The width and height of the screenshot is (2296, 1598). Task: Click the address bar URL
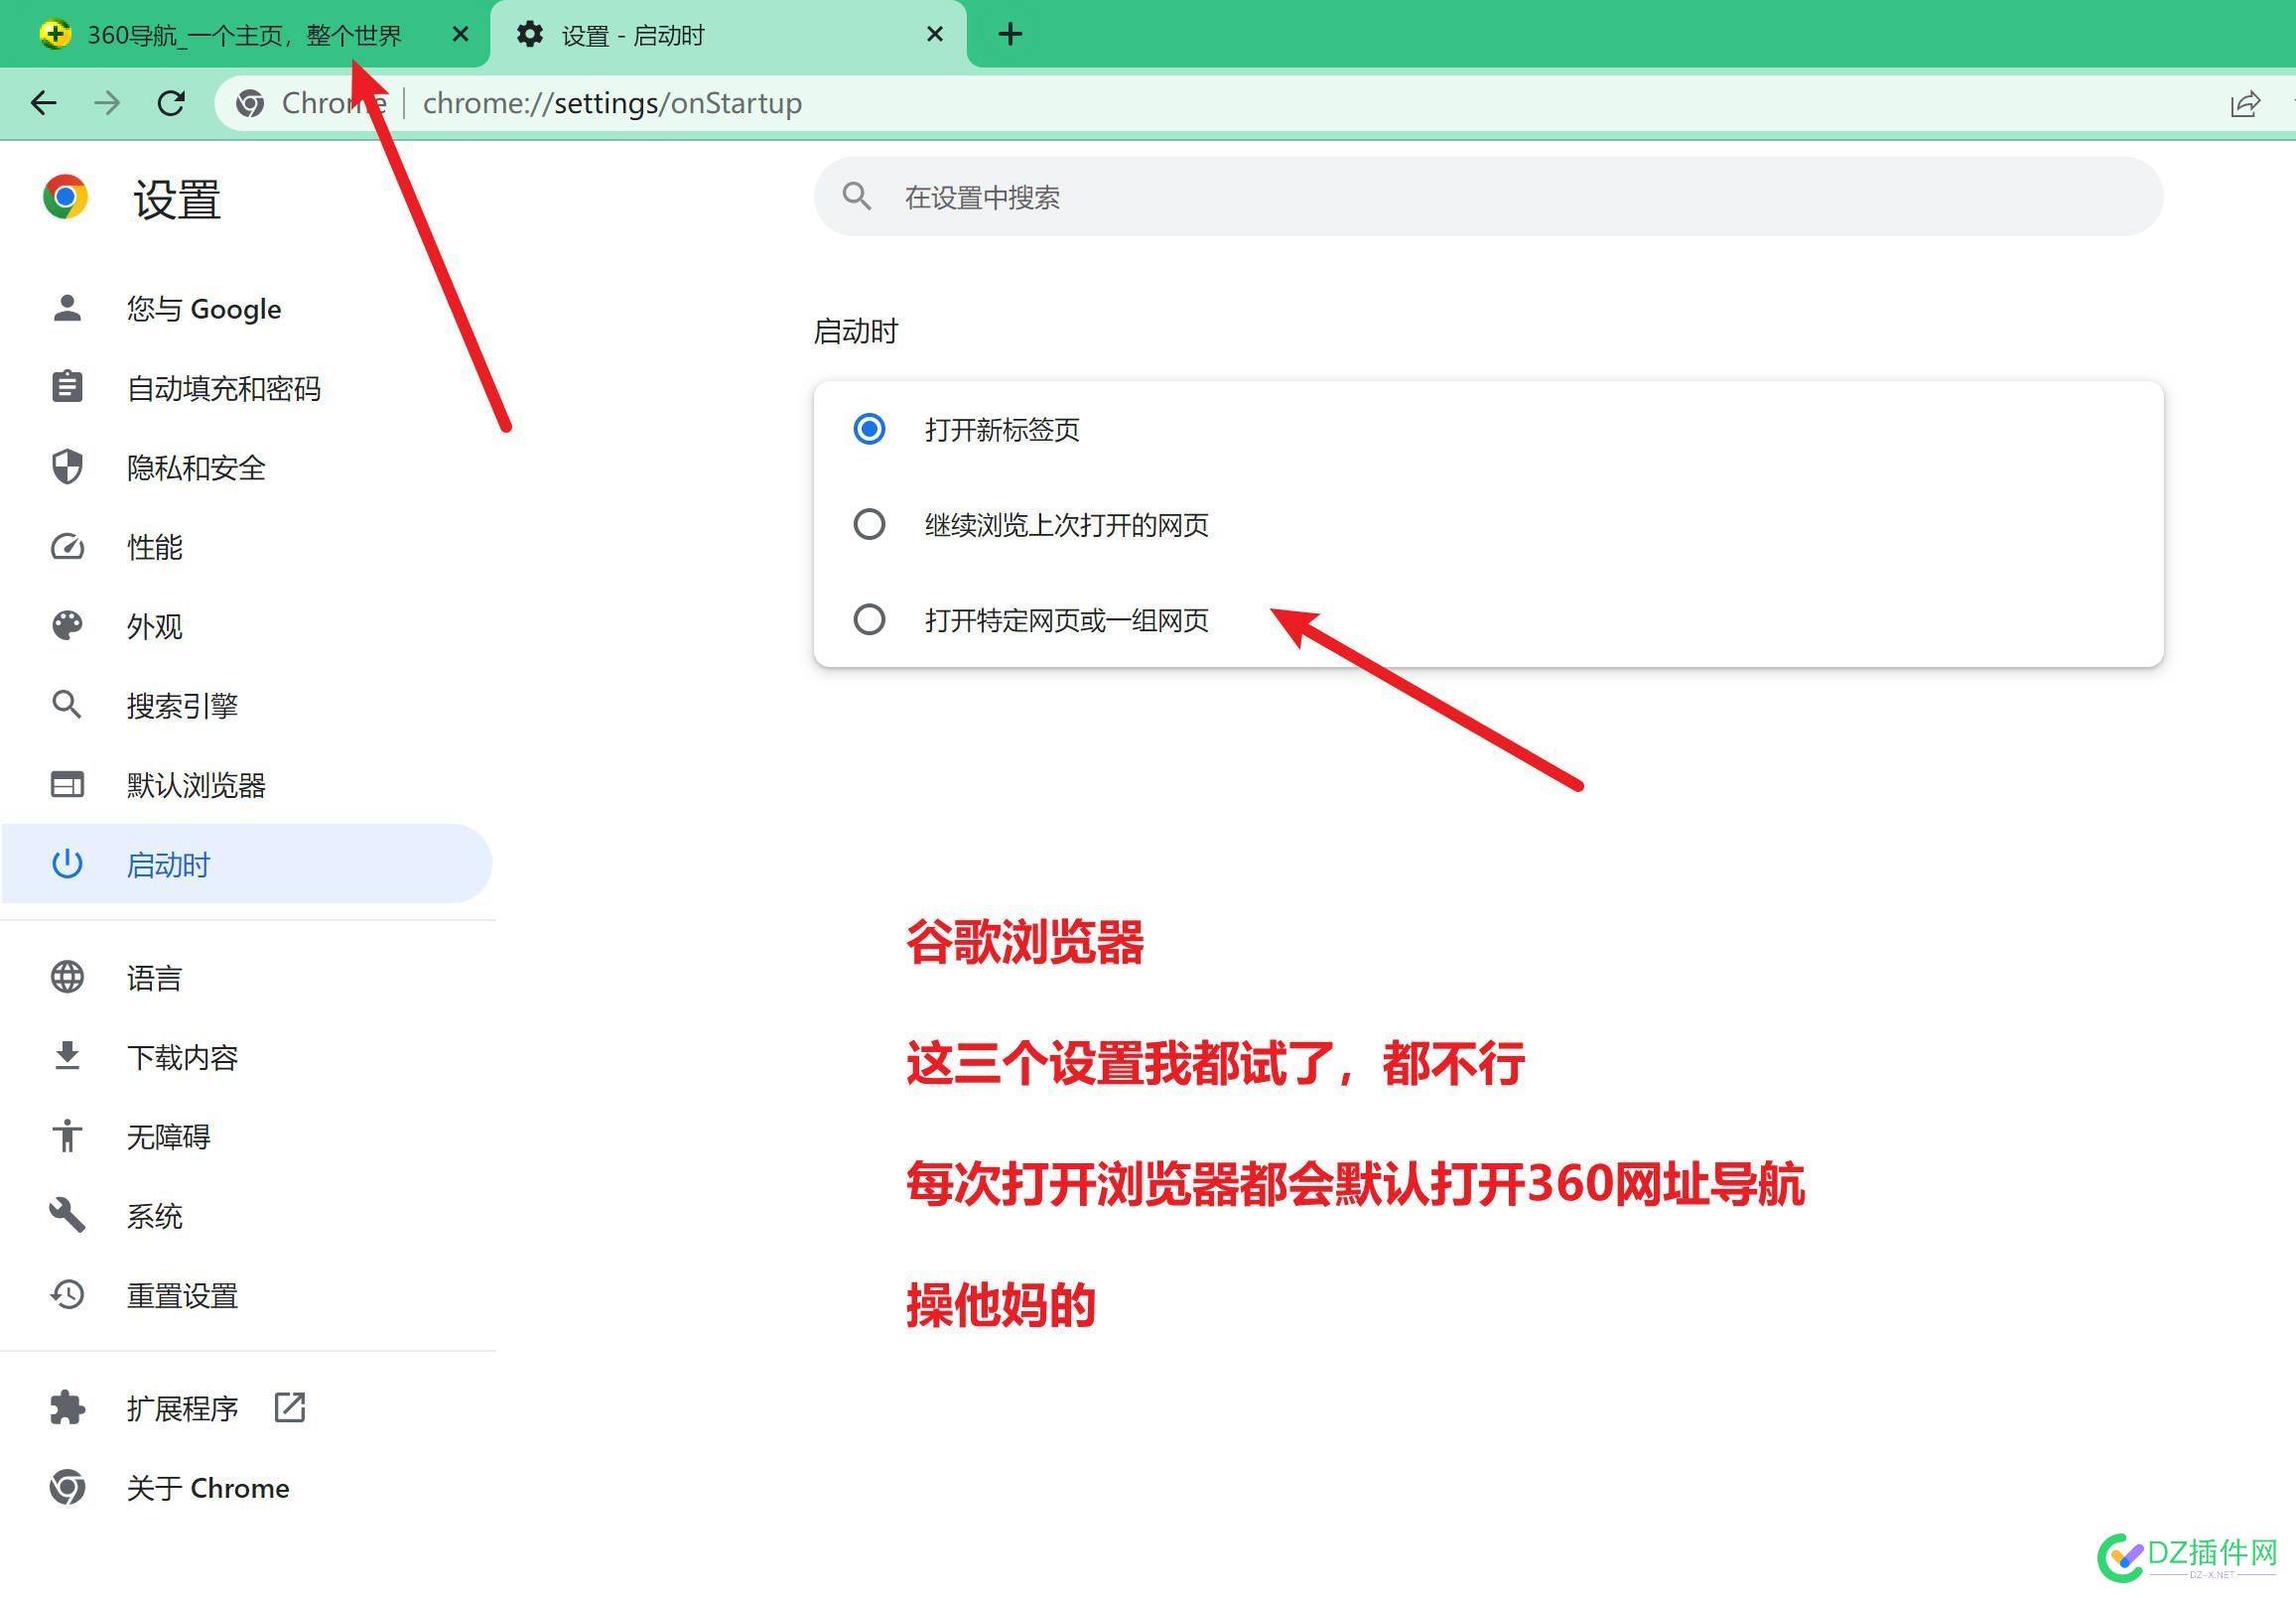[612, 103]
